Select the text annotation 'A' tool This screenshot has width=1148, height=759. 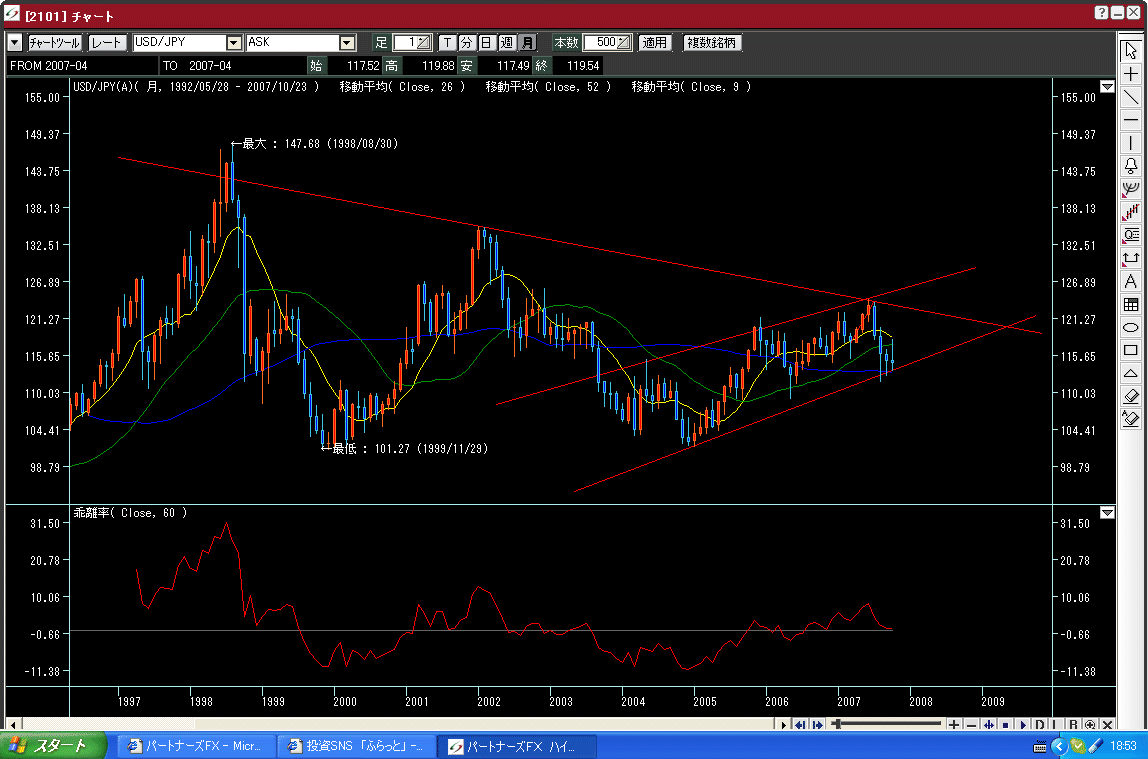[x=1131, y=281]
